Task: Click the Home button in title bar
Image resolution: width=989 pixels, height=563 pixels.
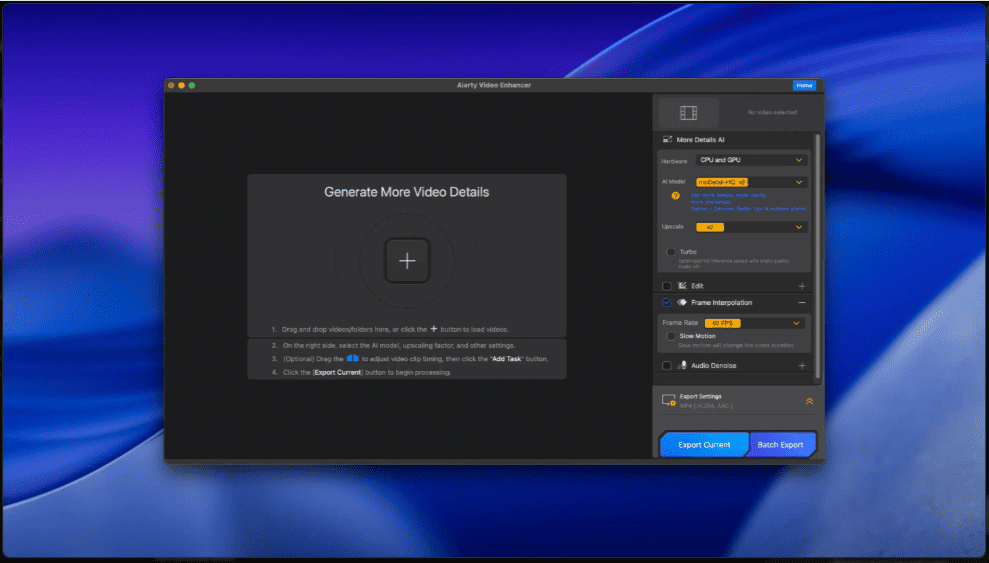Action: click(804, 85)
